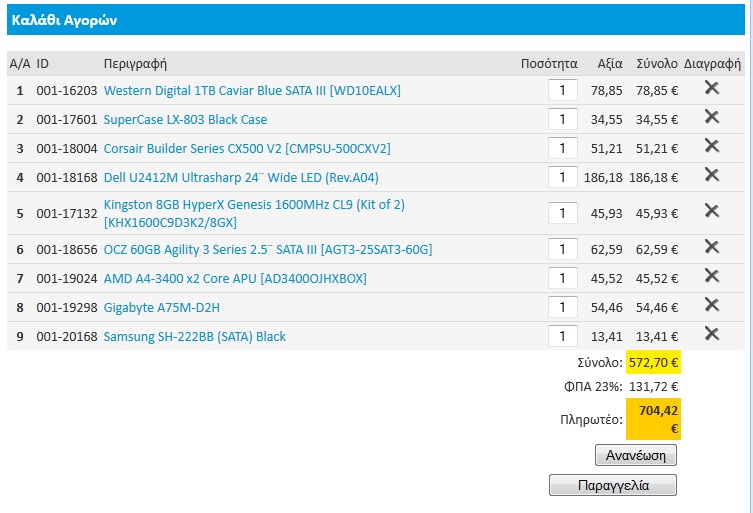Remove OCZ 60GB Agility 3 from cart
The height and width of the screenshot is (513, 753).
point(712,247)
